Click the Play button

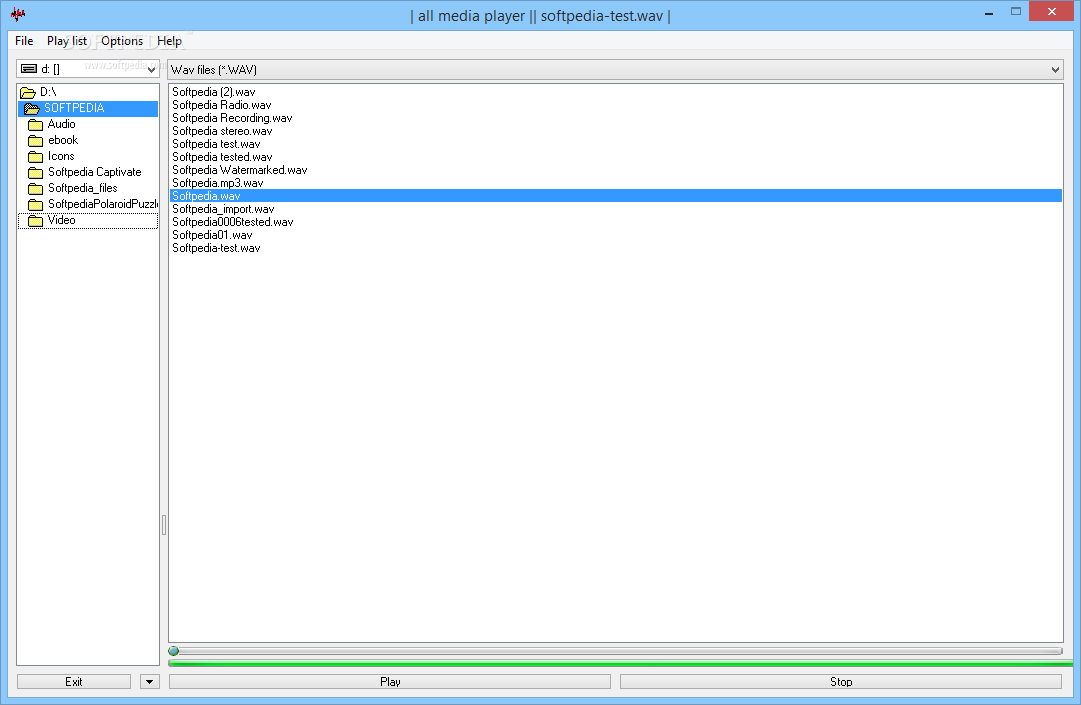click(390, 682)
